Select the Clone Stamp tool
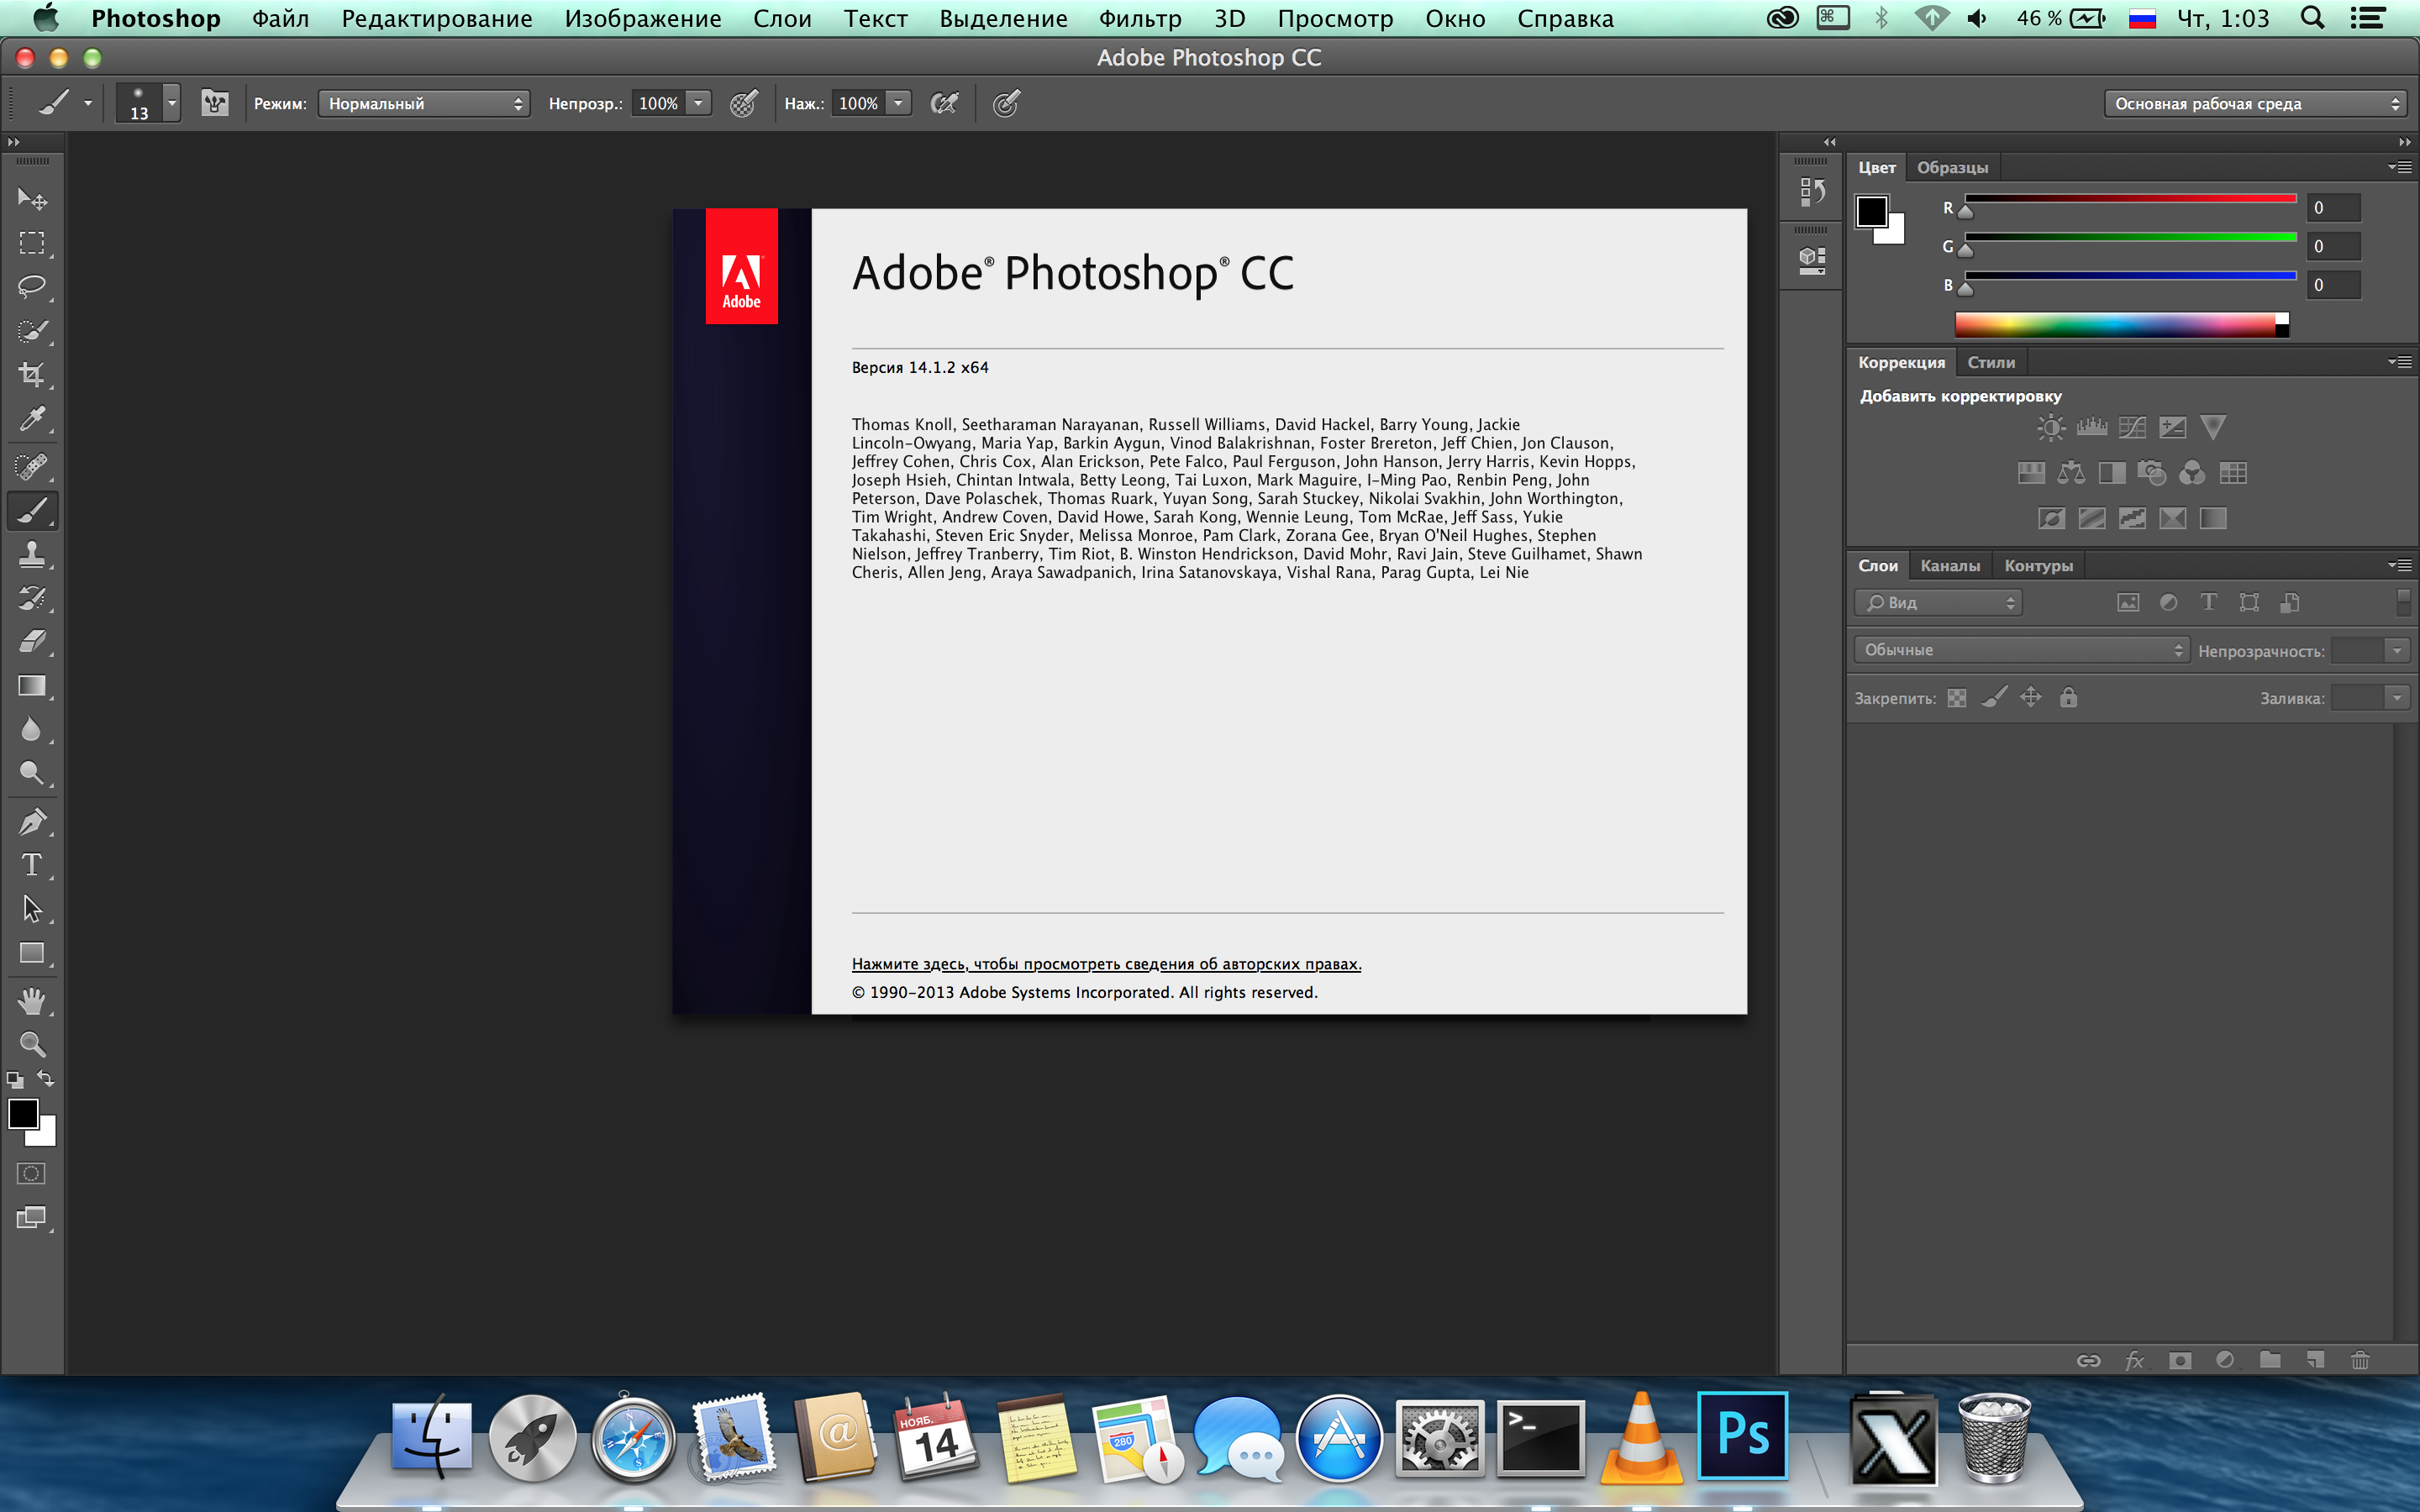 (x=32, y=555)
